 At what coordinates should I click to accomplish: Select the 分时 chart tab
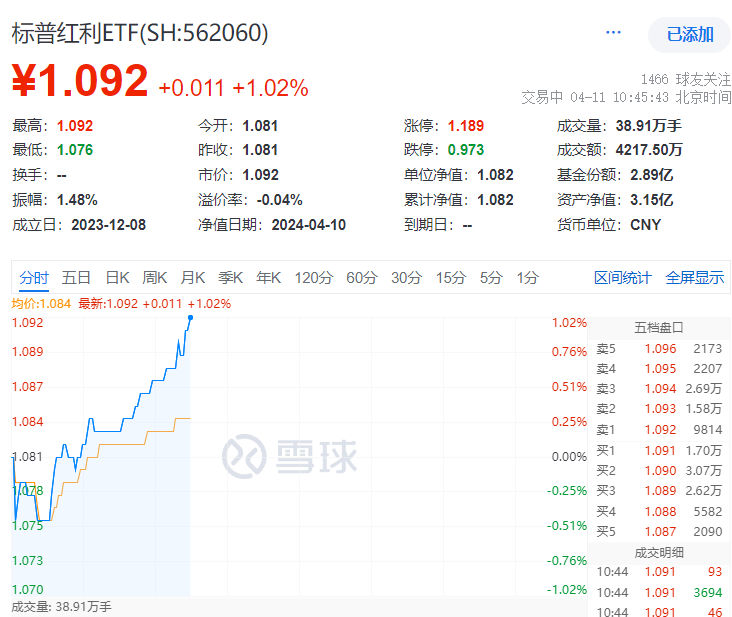click(34, 278)
